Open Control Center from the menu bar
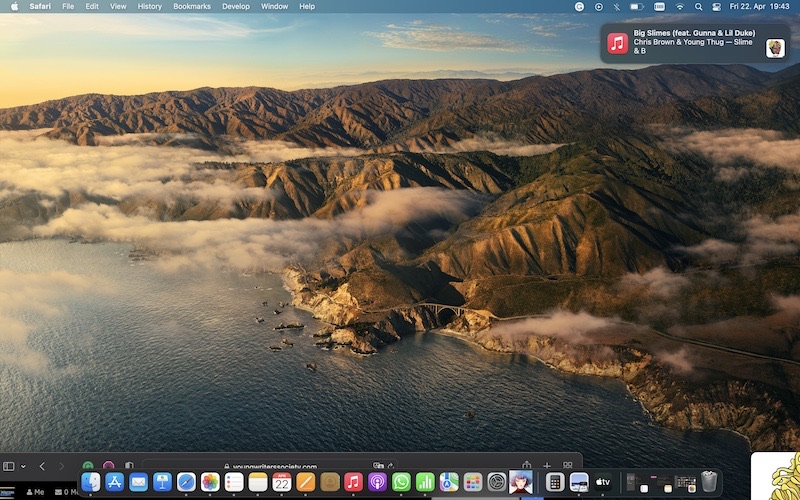The height and width of the screenshot is (500, 800). (x=716, y=7)
